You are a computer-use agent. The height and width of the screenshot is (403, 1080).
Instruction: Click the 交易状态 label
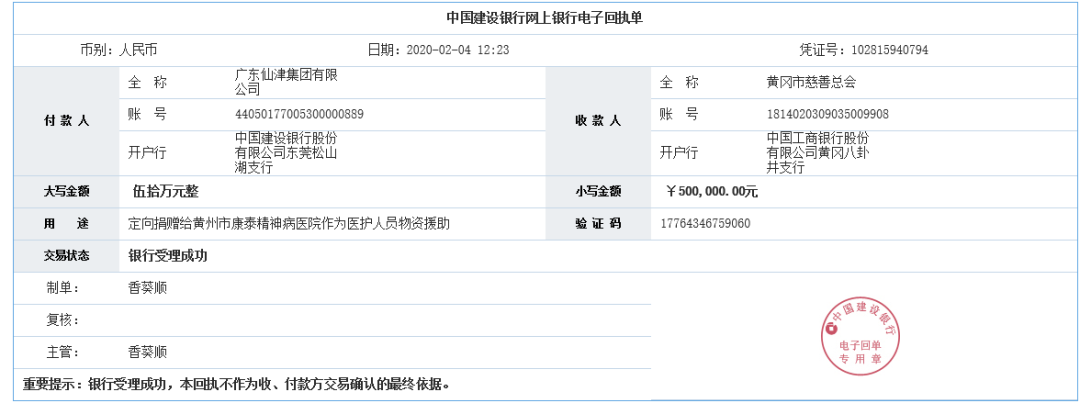pyautogui.click(x=66, y=256)
